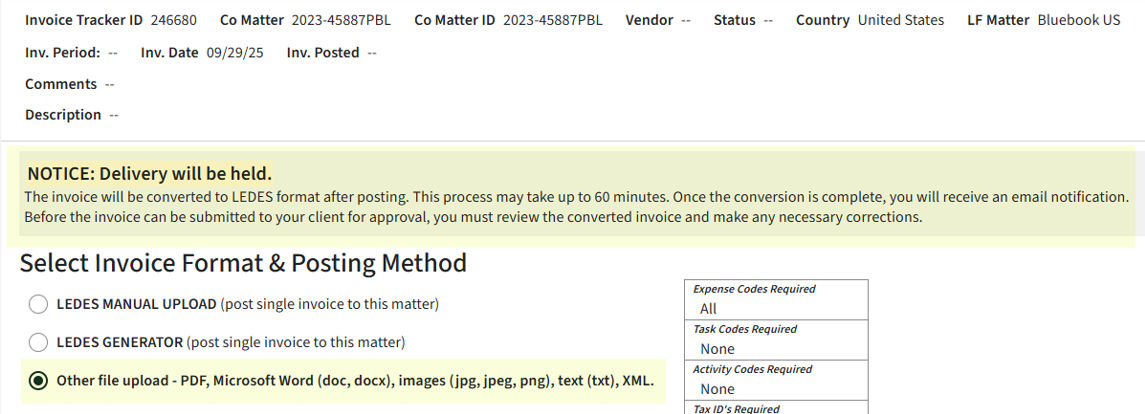Viewport: 1145px width, 414px height.
Task: Click the Select Invoice Format & Posting Method heading
Action: (x=243, y=263)
